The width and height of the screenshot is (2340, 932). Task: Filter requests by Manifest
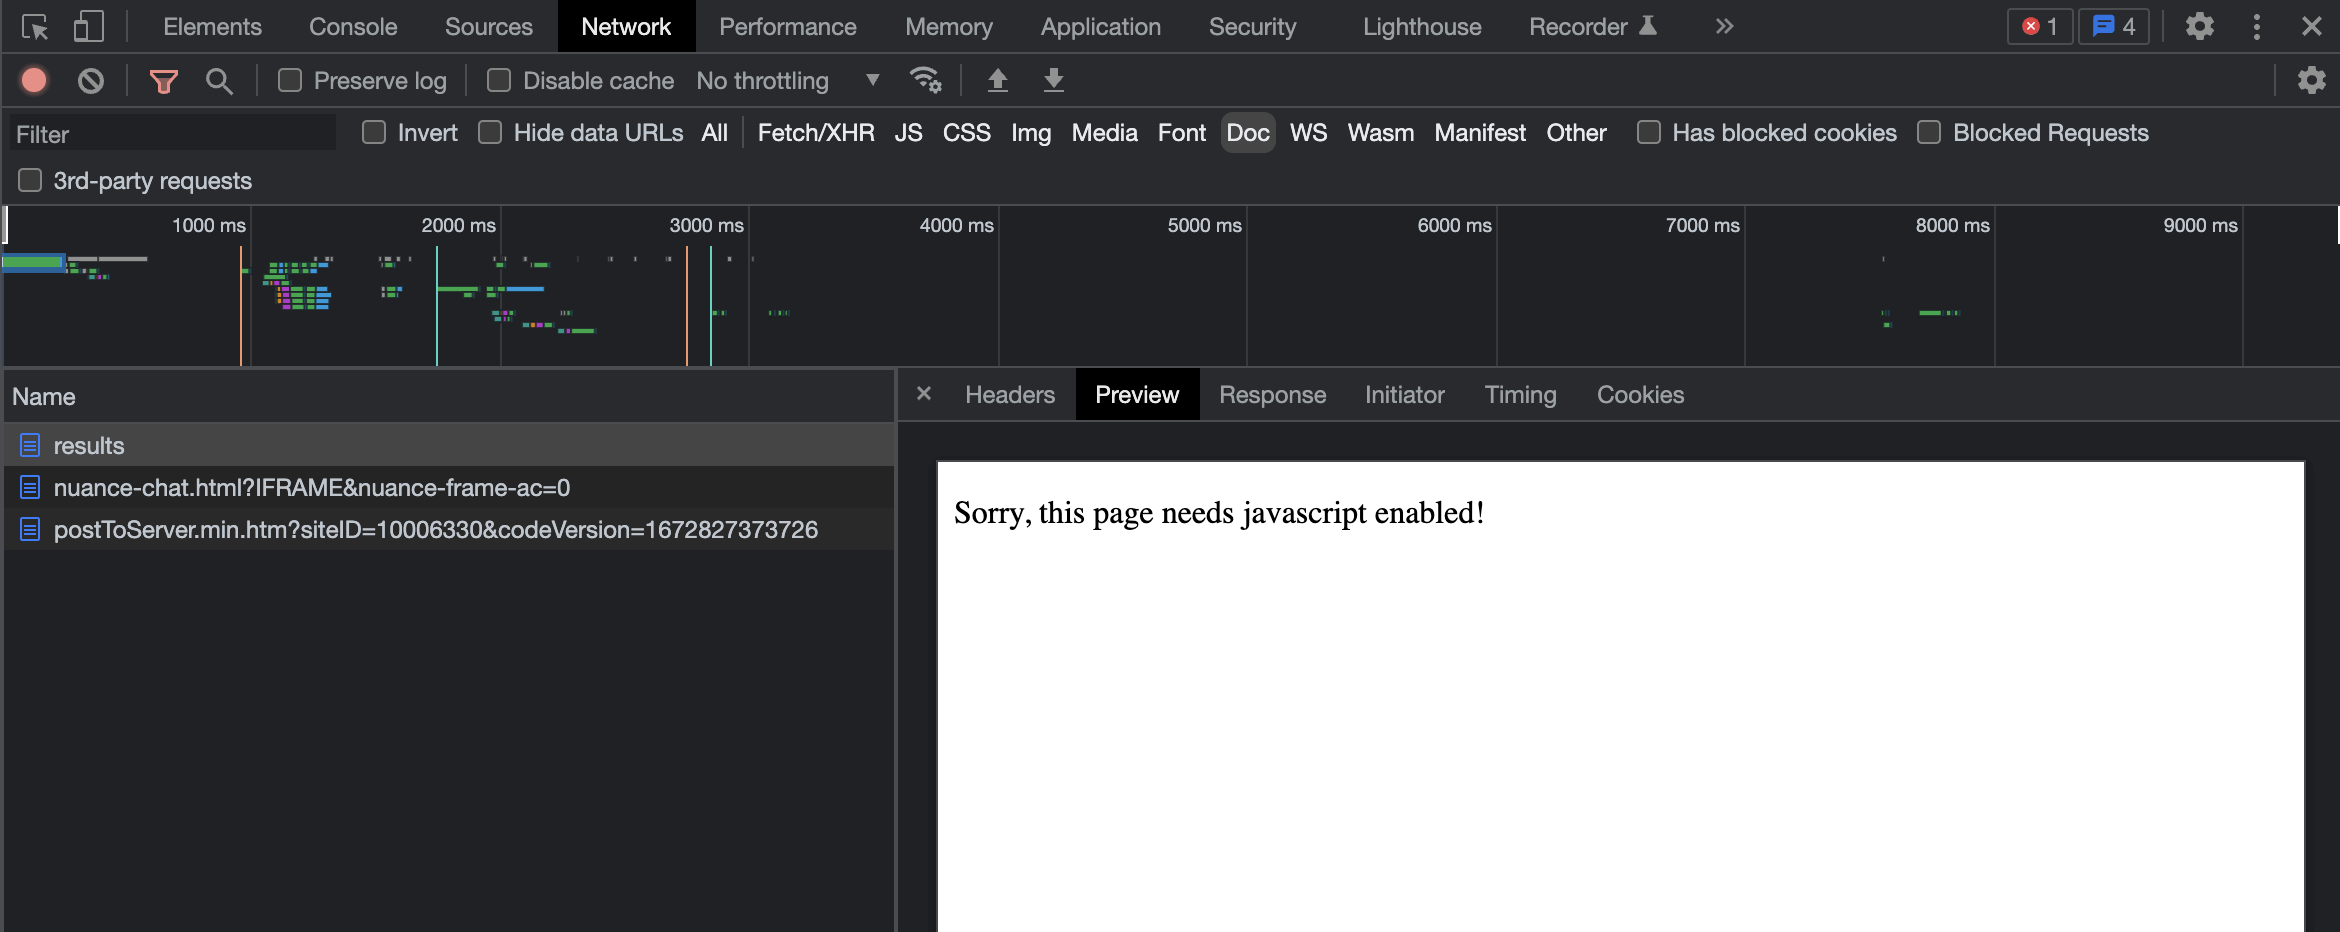1480,133
